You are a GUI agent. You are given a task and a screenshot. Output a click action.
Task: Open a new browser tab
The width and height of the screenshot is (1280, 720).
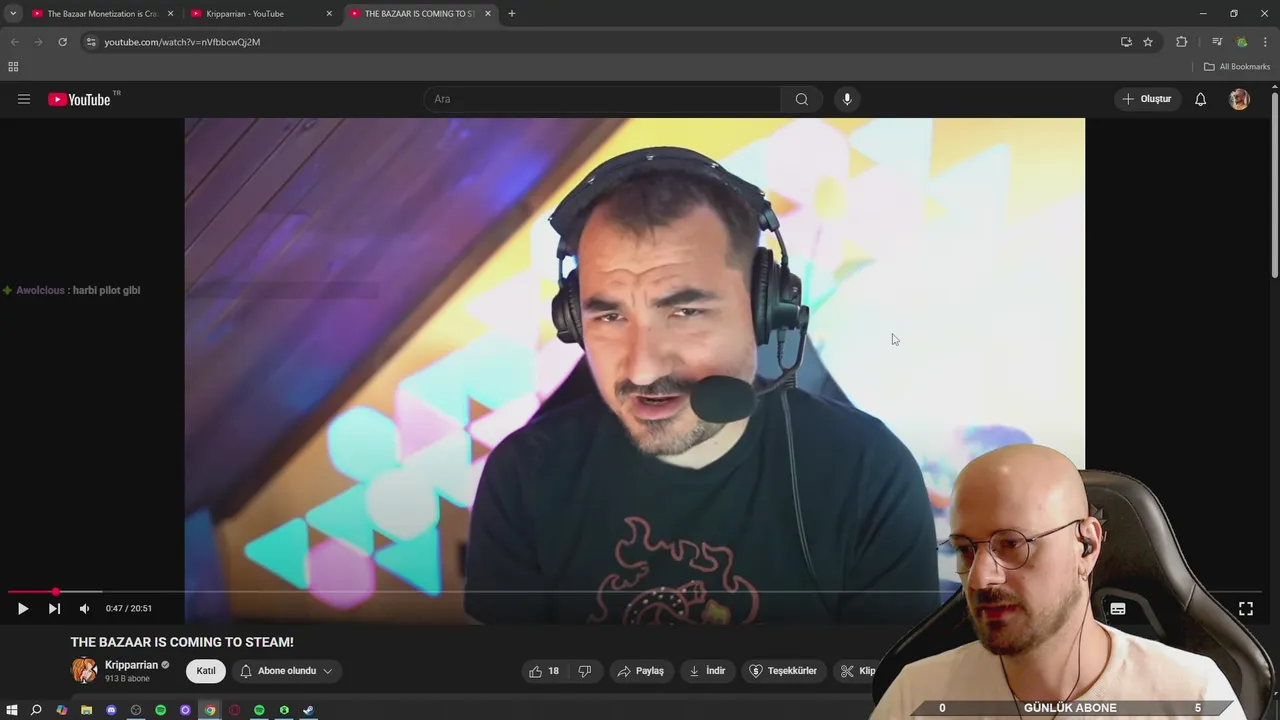point(511,14)
